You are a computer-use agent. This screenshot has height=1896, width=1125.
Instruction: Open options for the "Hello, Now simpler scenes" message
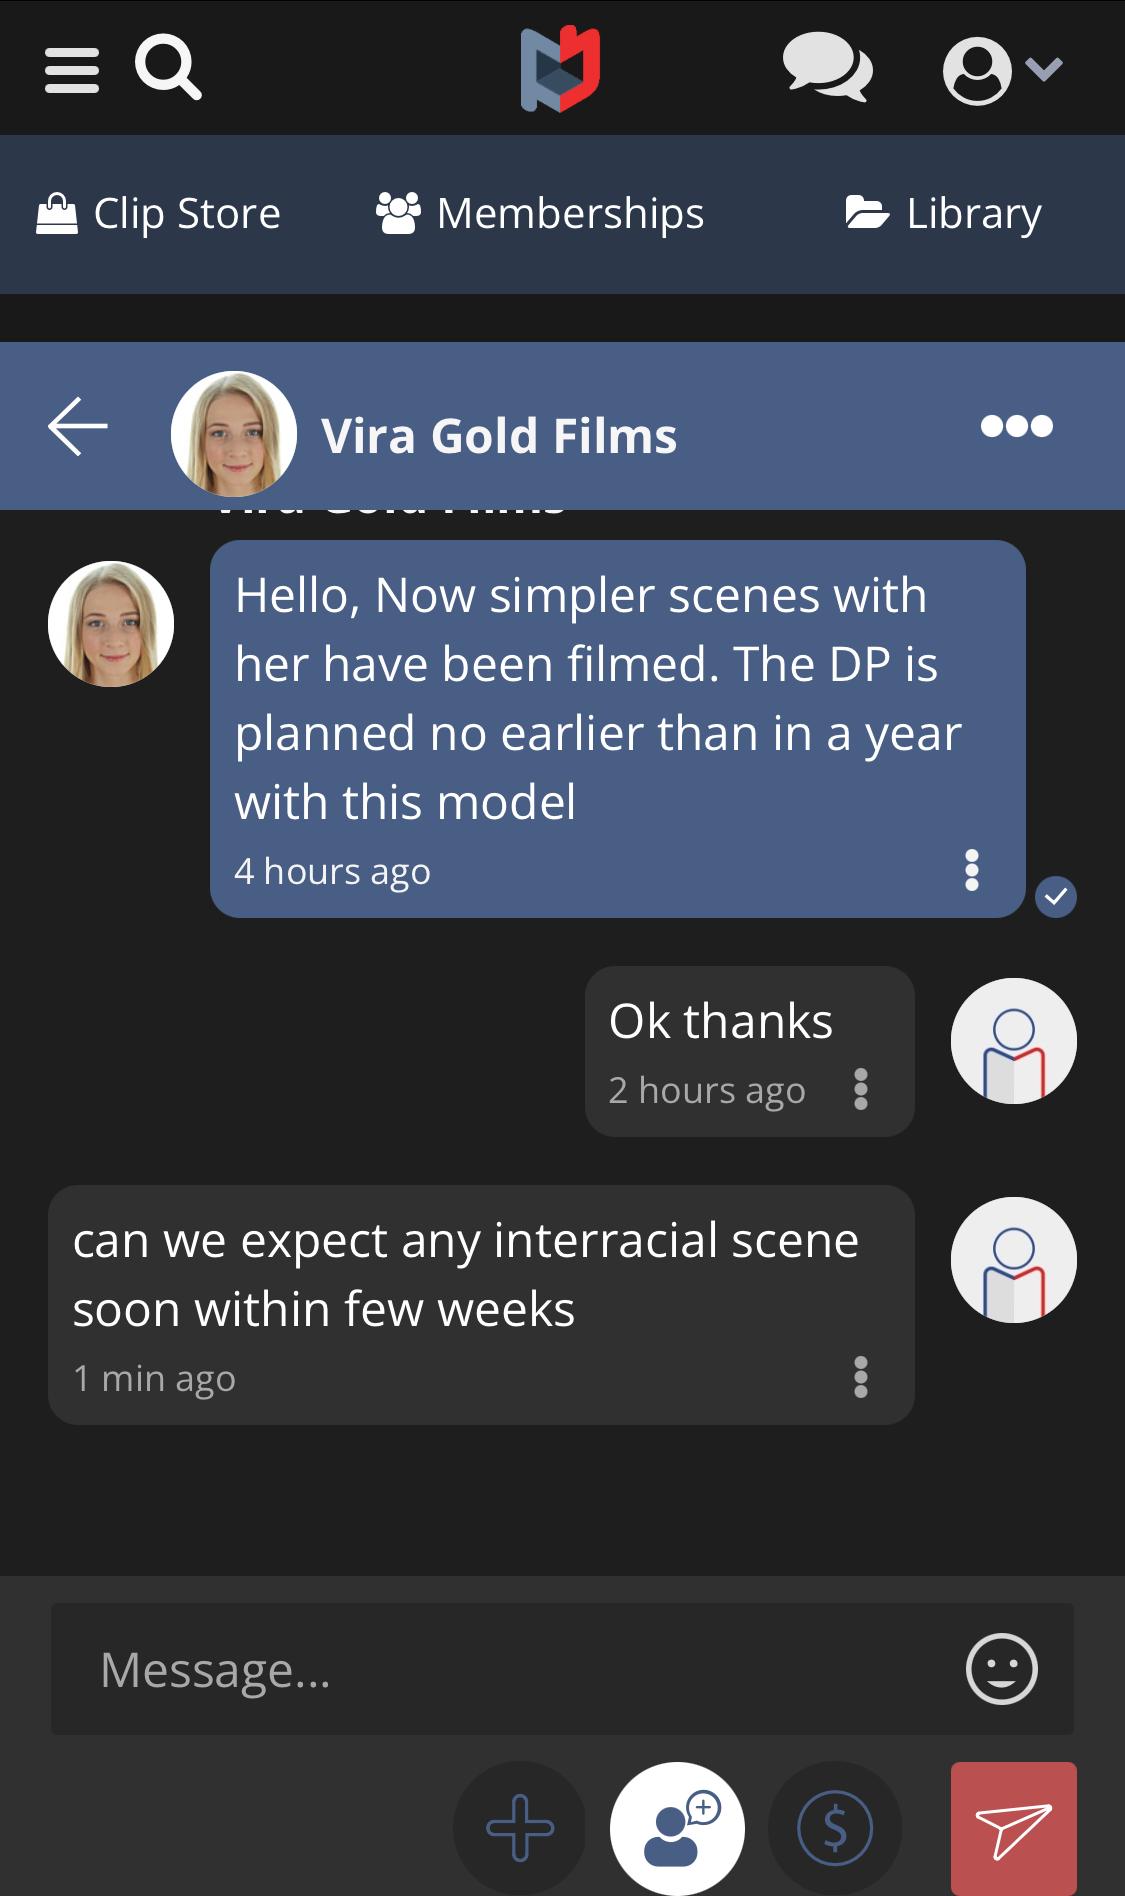click(x=971, y=871)
